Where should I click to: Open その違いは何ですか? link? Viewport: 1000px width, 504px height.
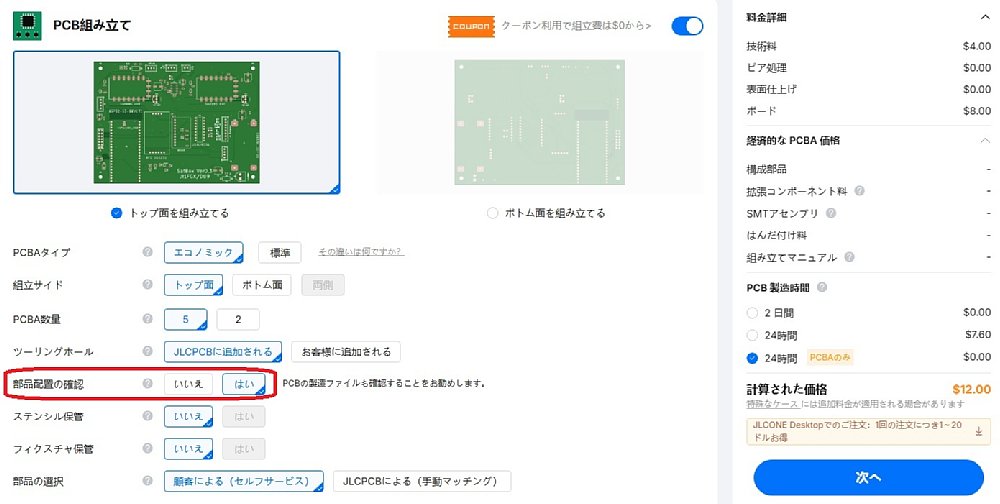tap(361, 252)
